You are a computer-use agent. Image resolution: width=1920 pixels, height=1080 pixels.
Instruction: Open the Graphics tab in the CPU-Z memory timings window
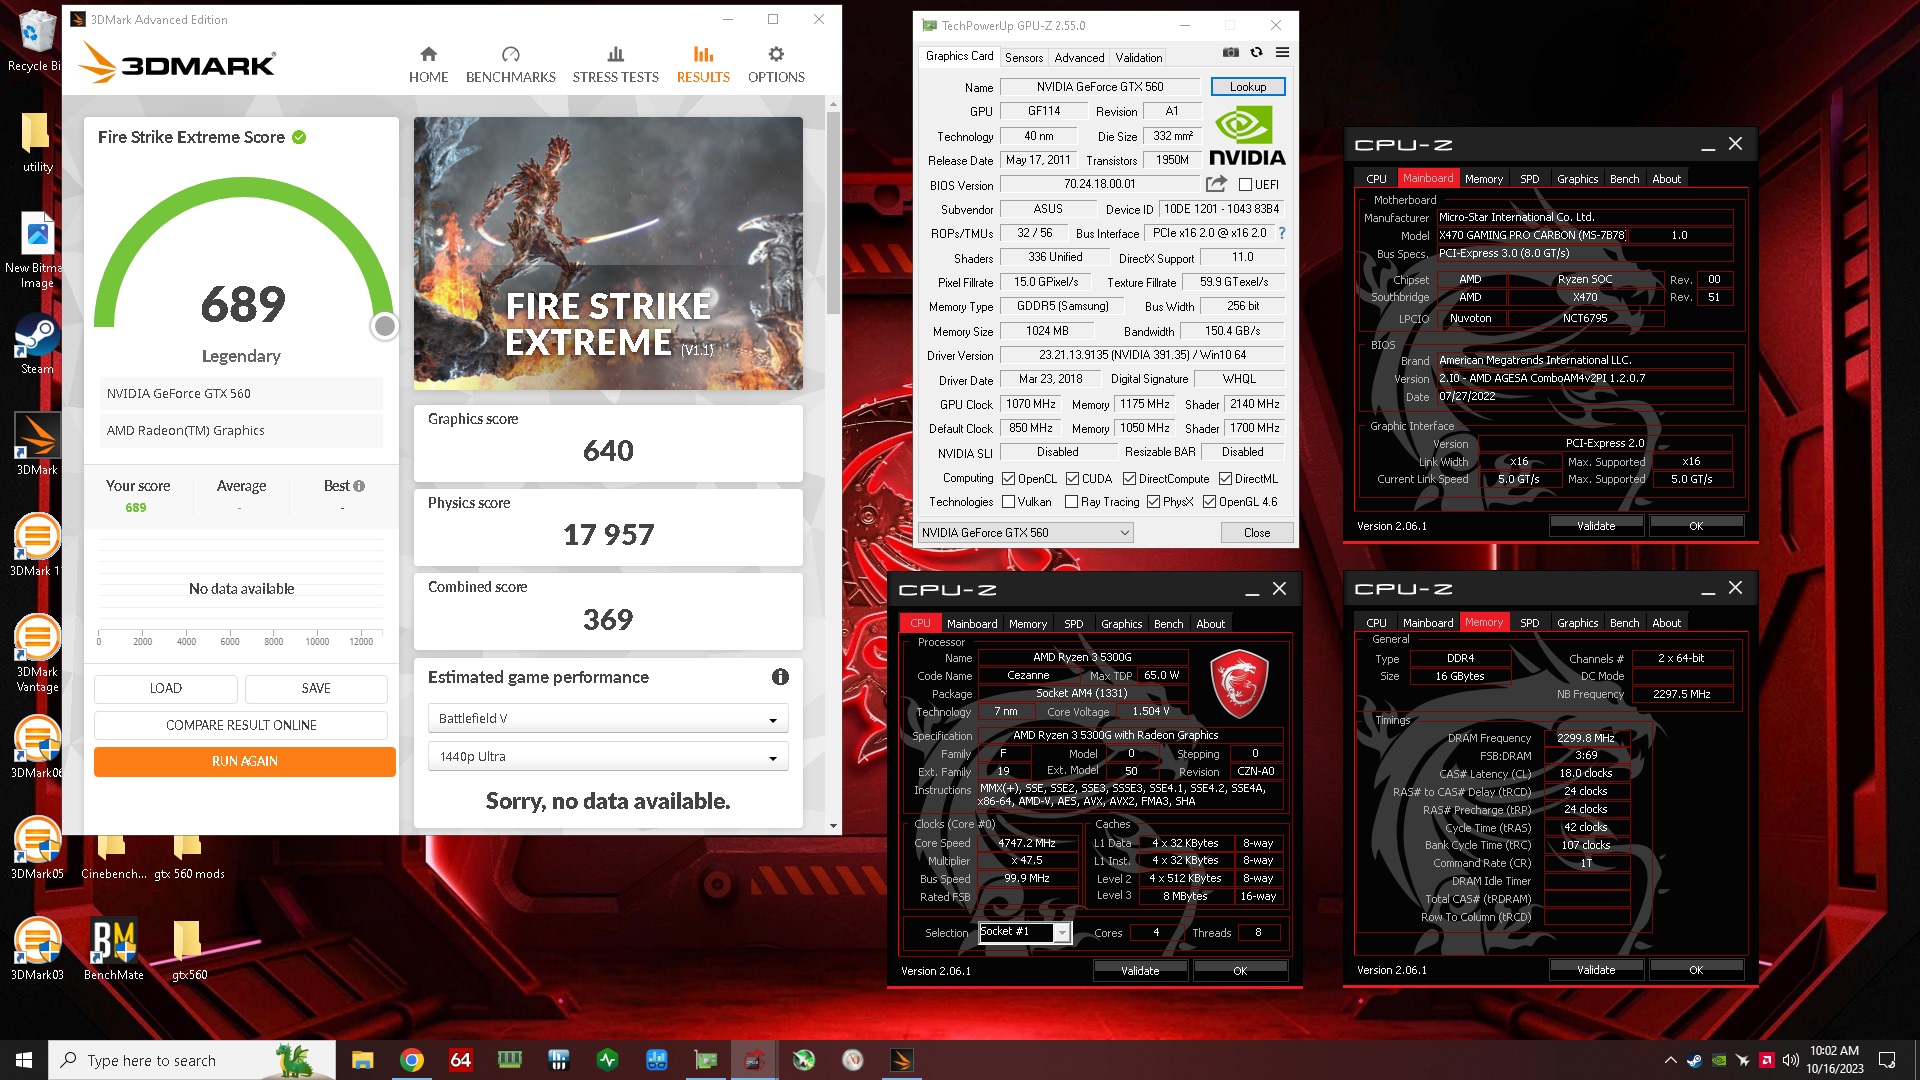[1577, 623]
